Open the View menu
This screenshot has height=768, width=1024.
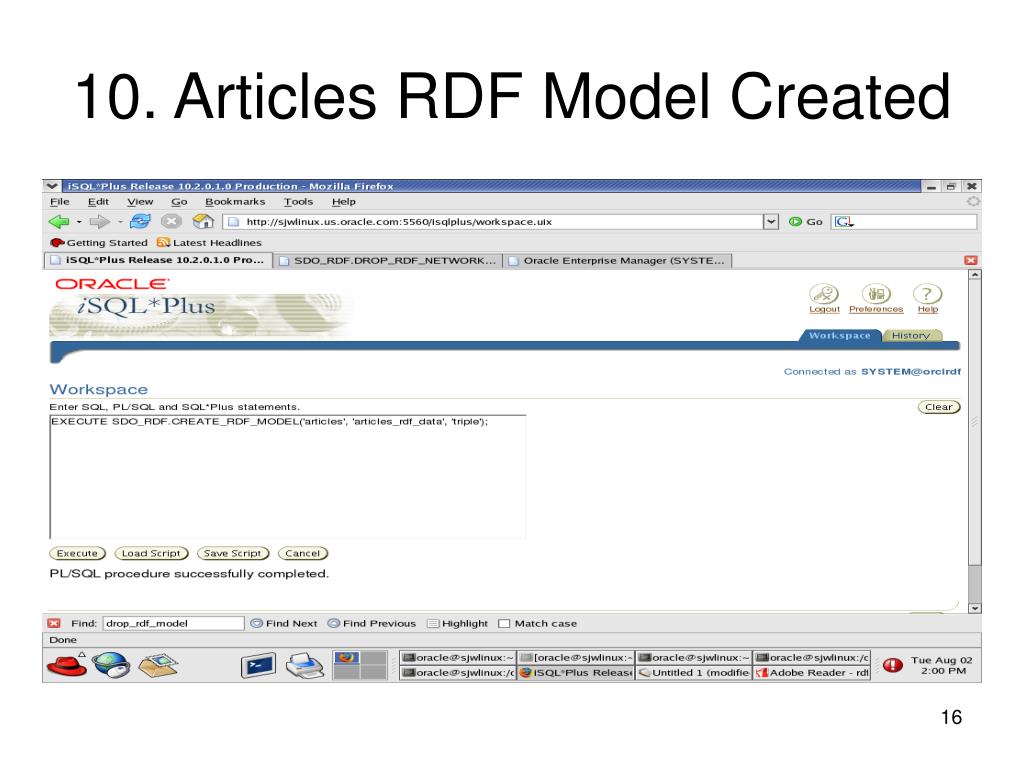(x=140, y=202)
